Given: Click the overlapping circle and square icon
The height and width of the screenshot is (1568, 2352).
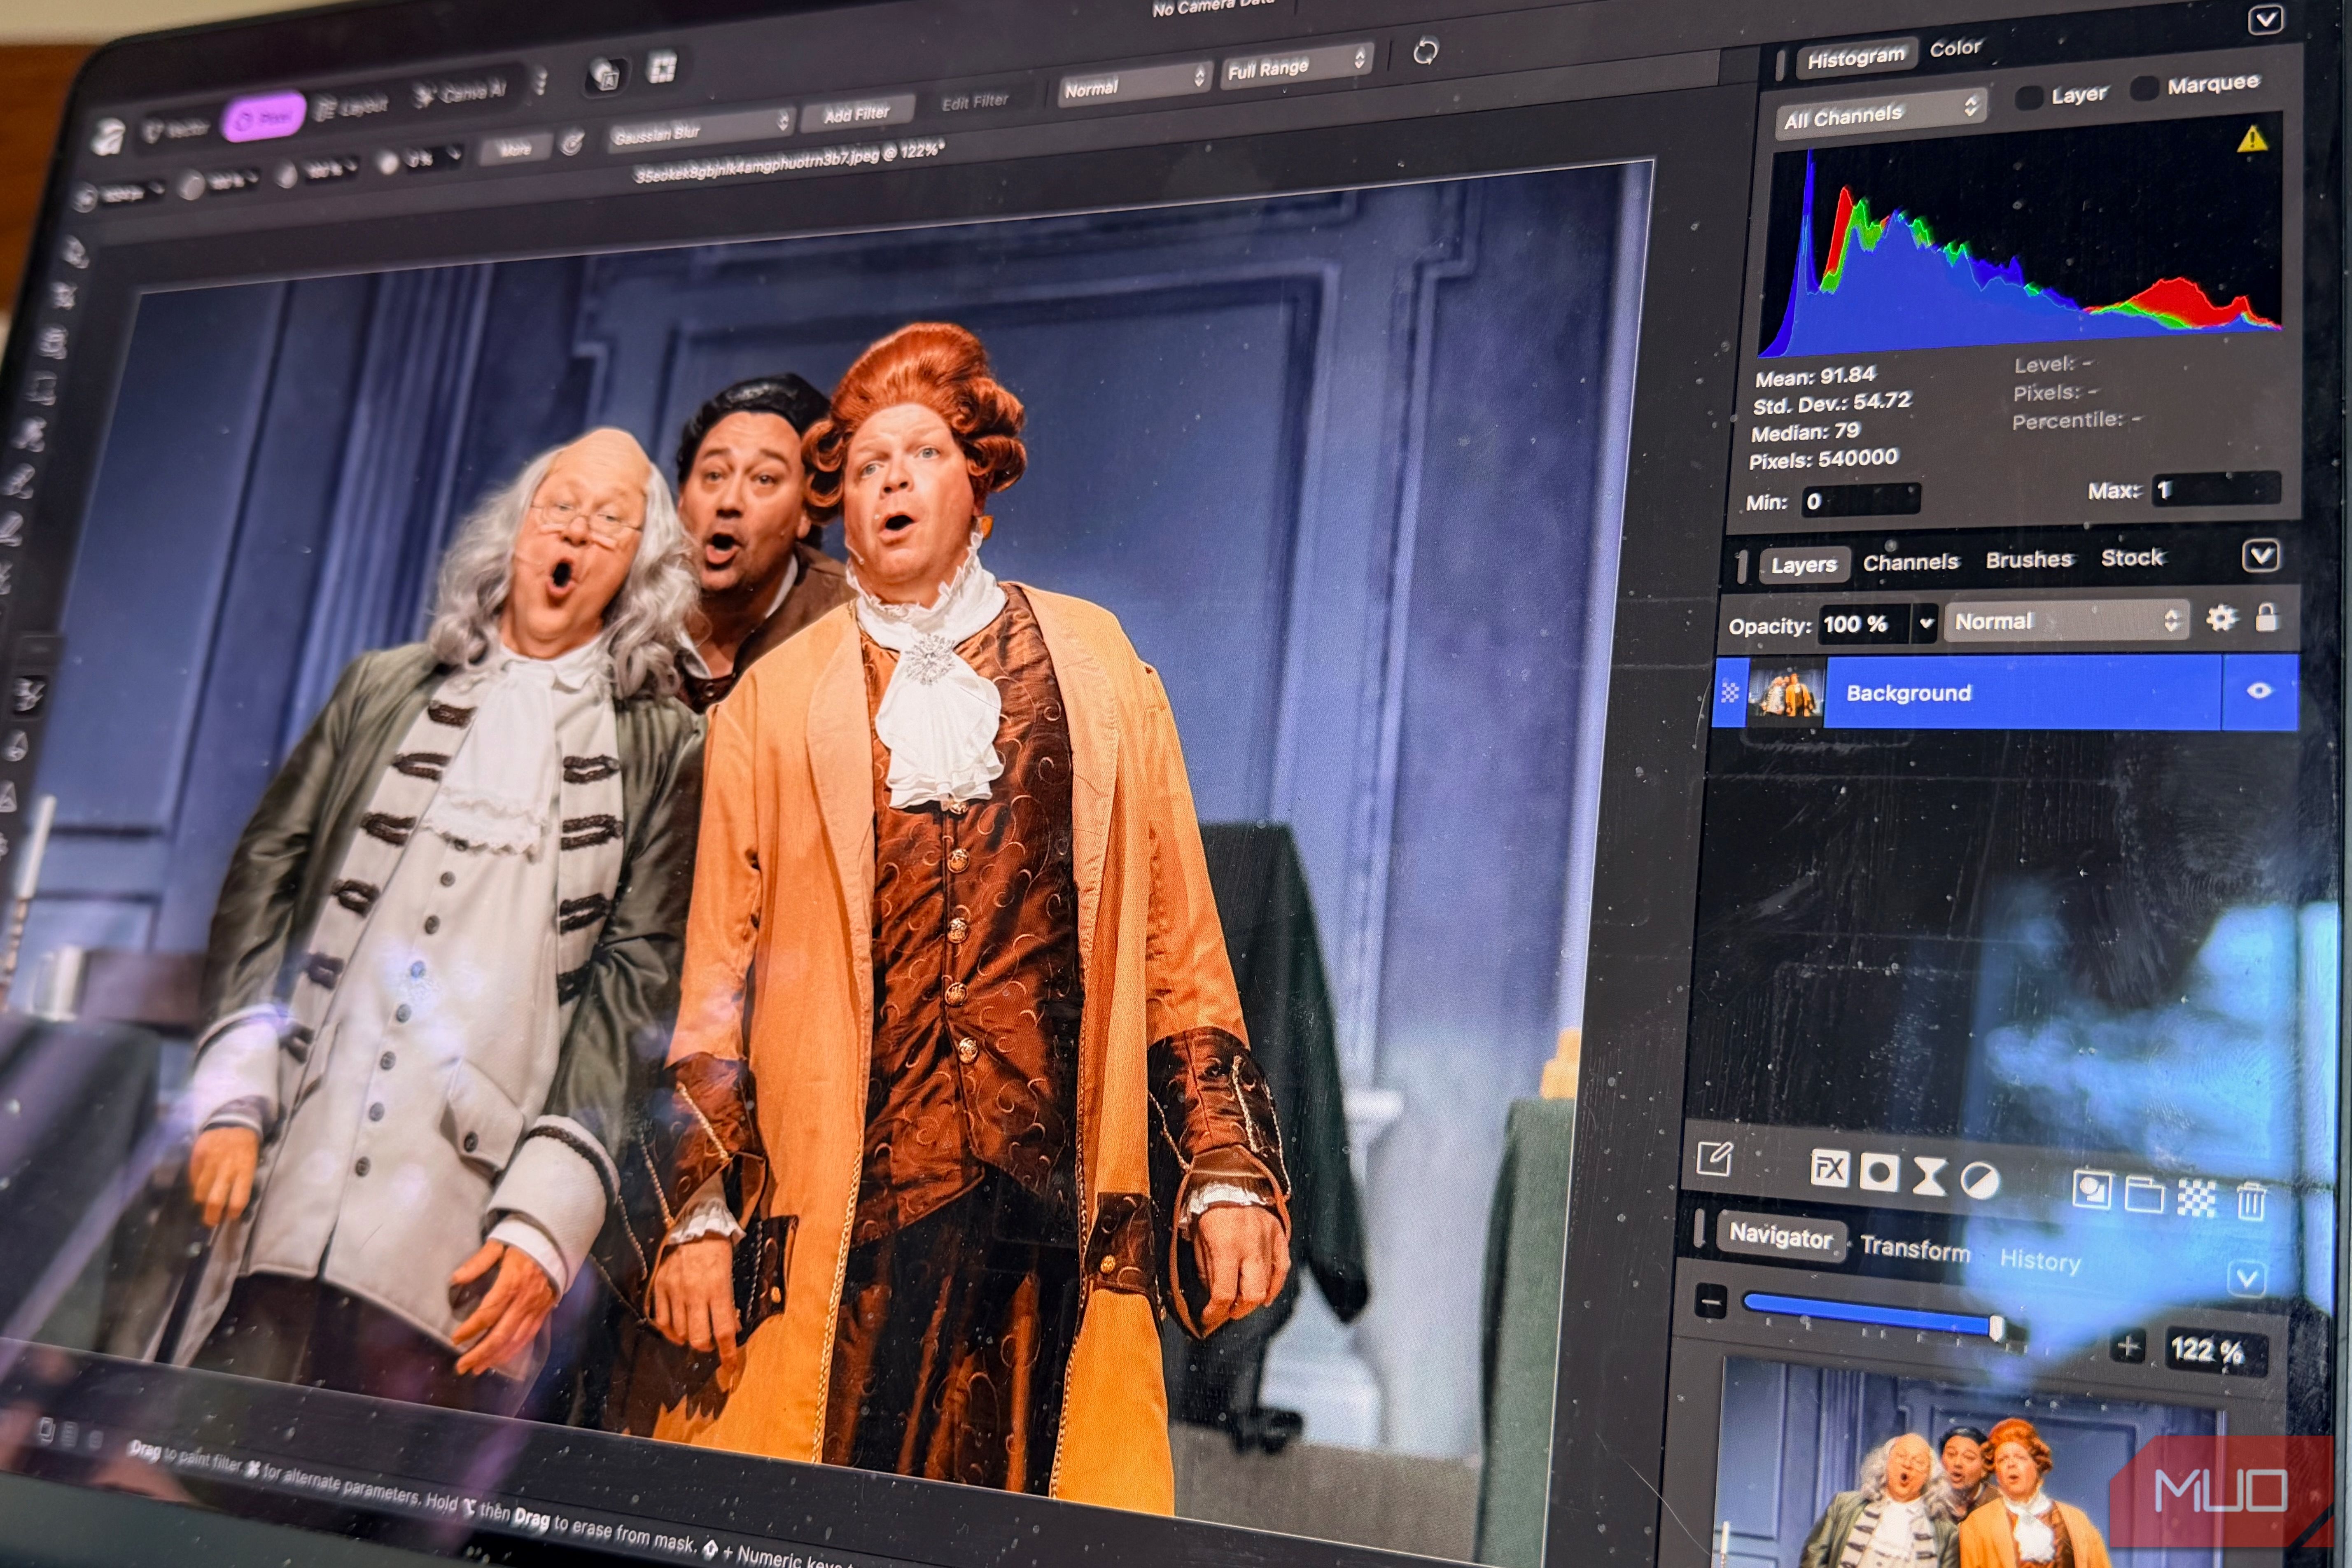Looking at the screenshot, I should tap(2092, 1190).
